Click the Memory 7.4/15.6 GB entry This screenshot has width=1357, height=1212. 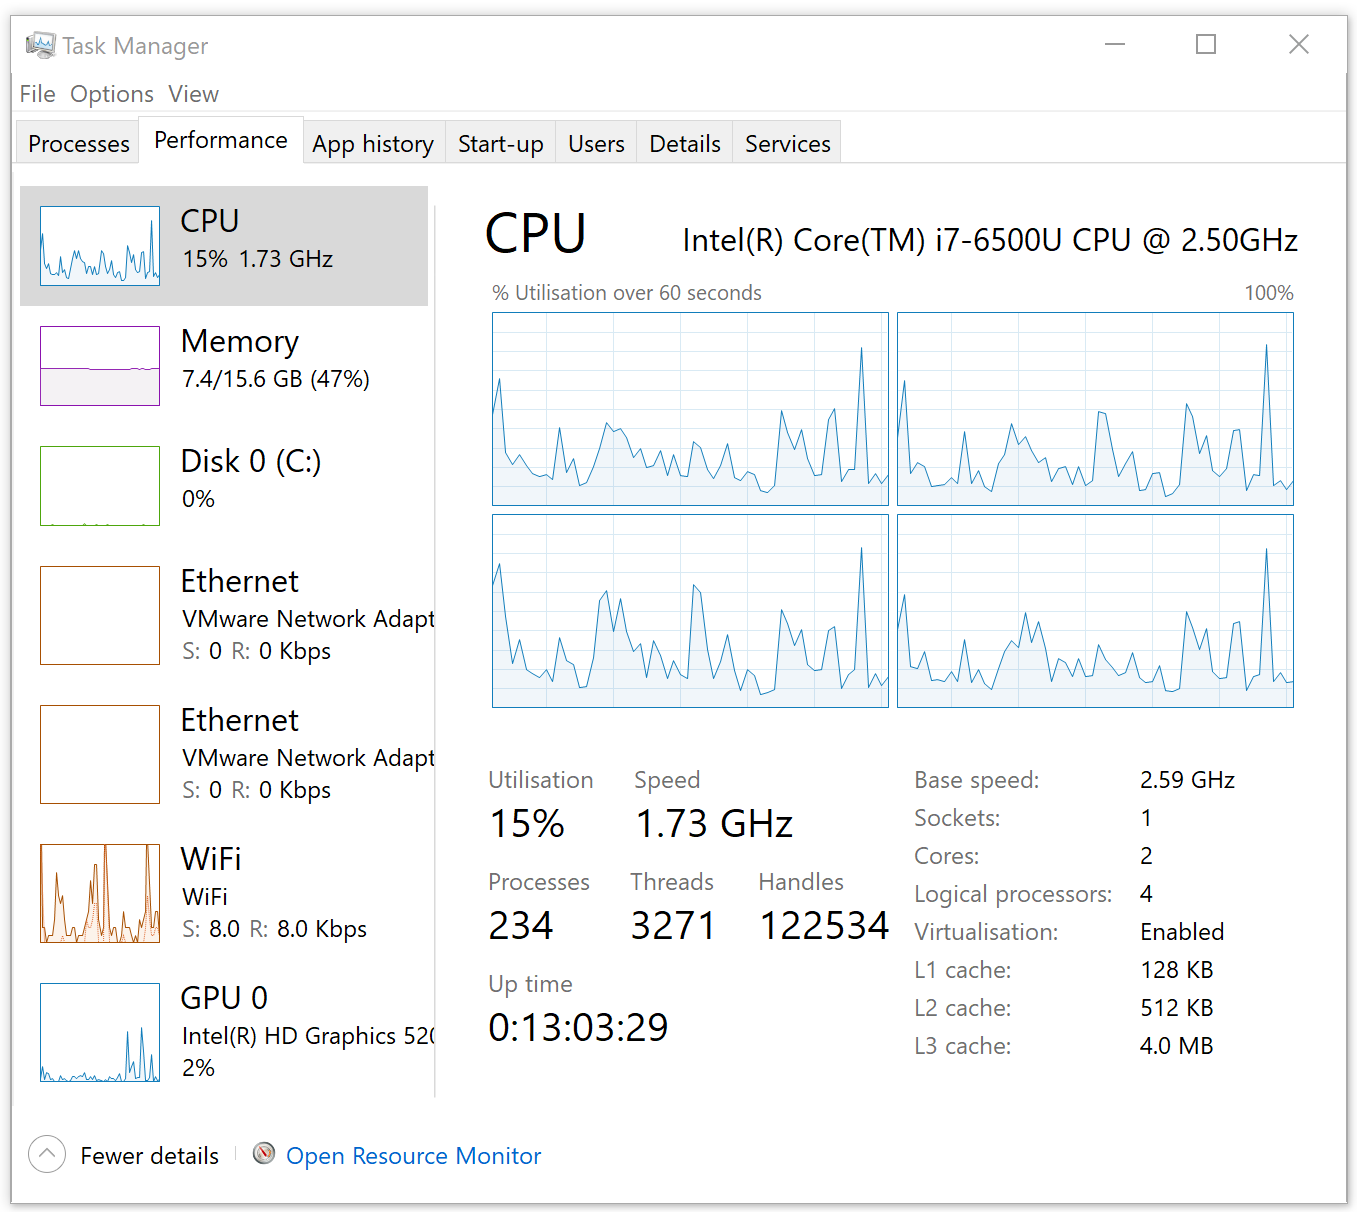(224, 366)
